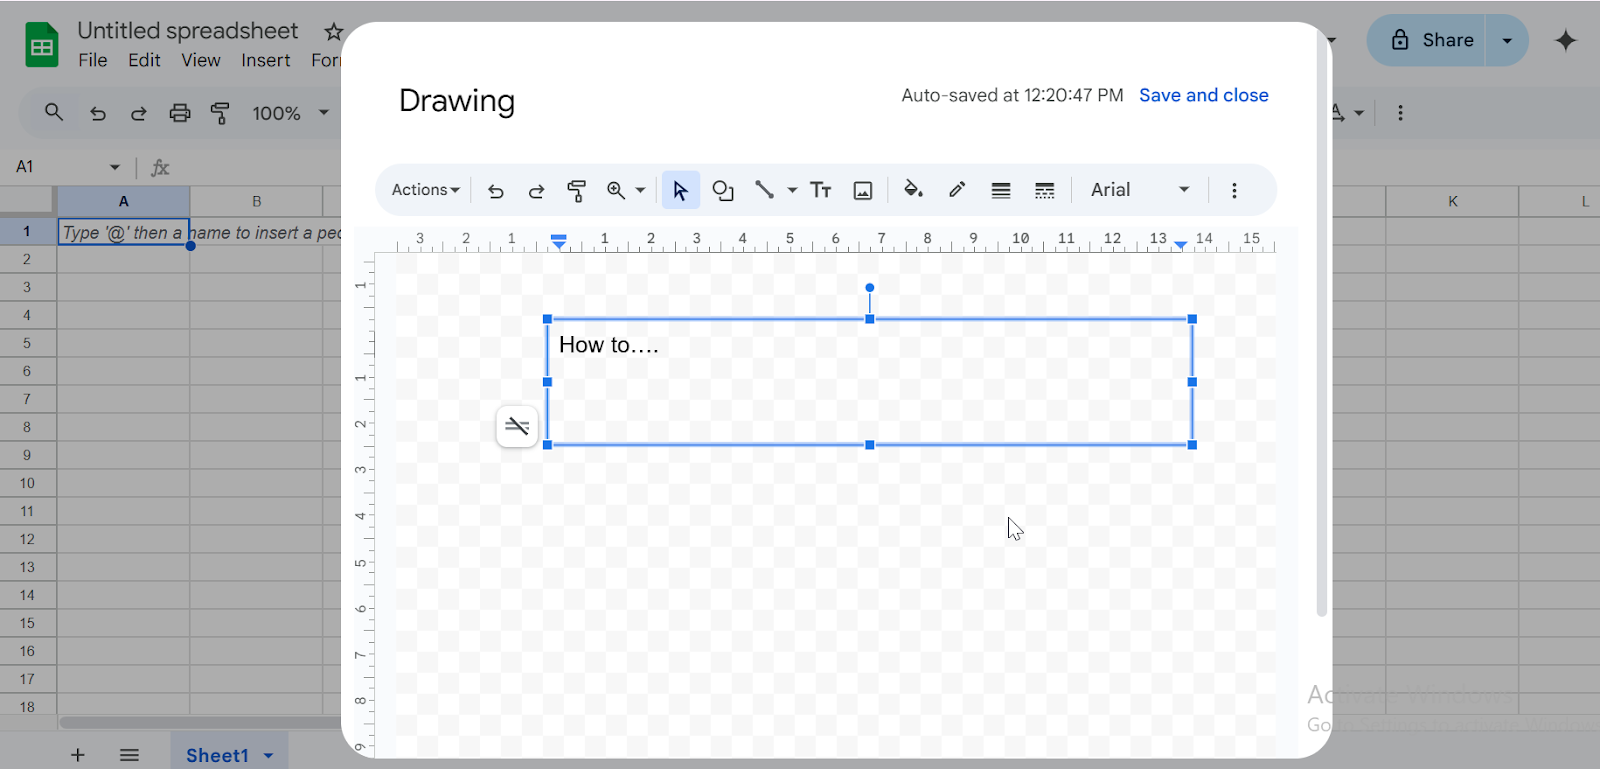Open the Actions menu
This screenshot has width=1600, height=769.
(x=425, y=190)
